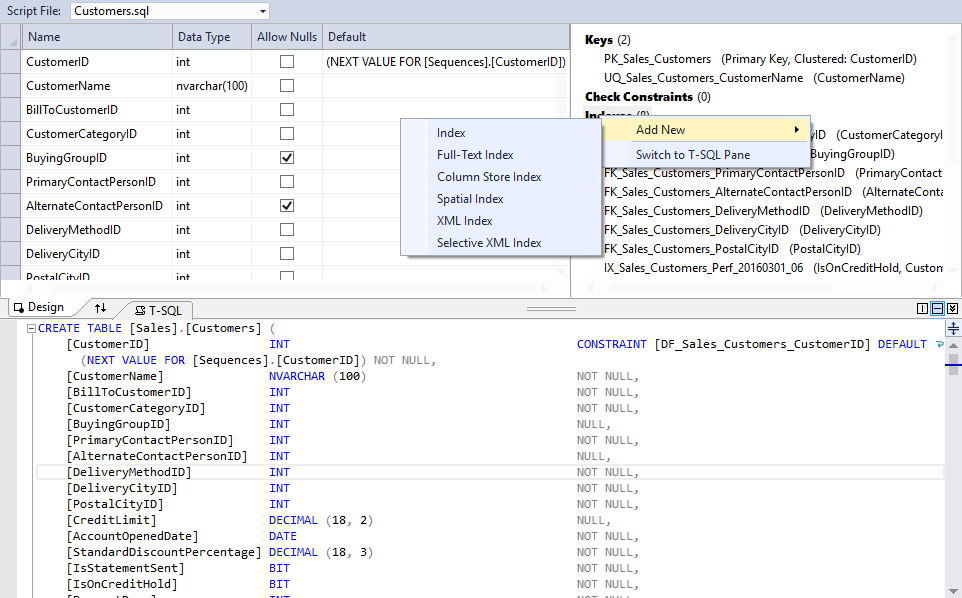Collapse the CREATE TABLE code block

(x=31, y=329)
